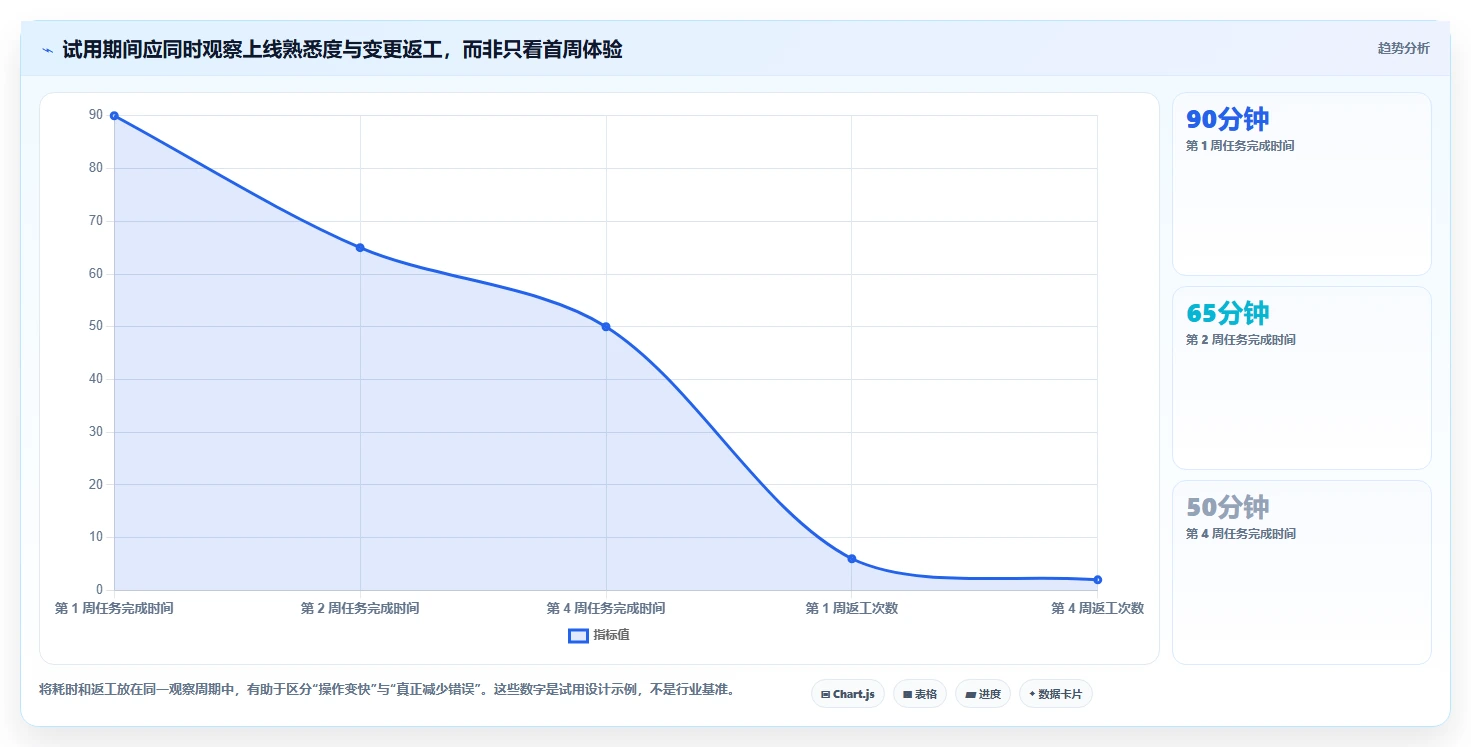Click the 趋势分析 label in the header
The width and height of the screenshot is (1471, 747).
(1403, 48)
